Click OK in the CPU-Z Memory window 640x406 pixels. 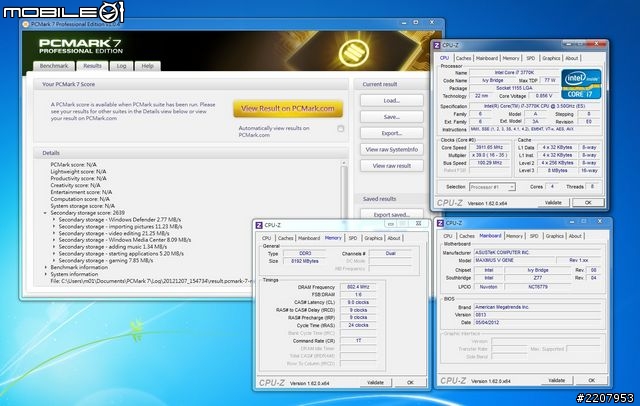[410, 383]
